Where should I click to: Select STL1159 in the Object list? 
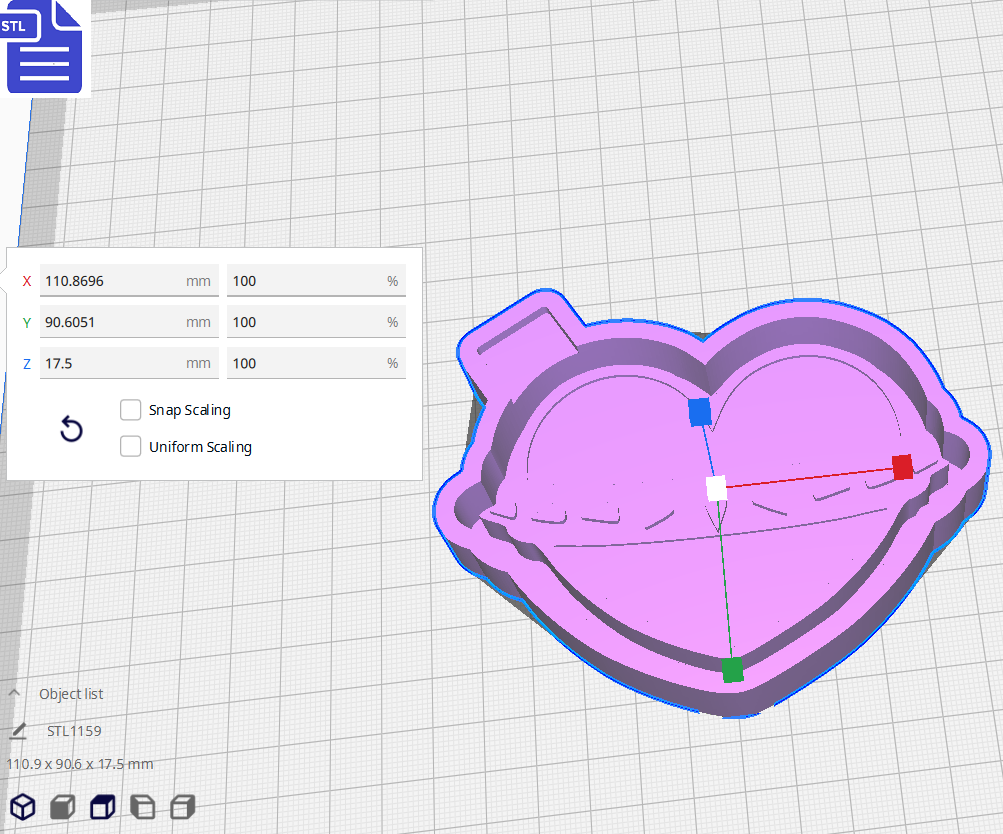pyautogui.click(x=73, y=731)
